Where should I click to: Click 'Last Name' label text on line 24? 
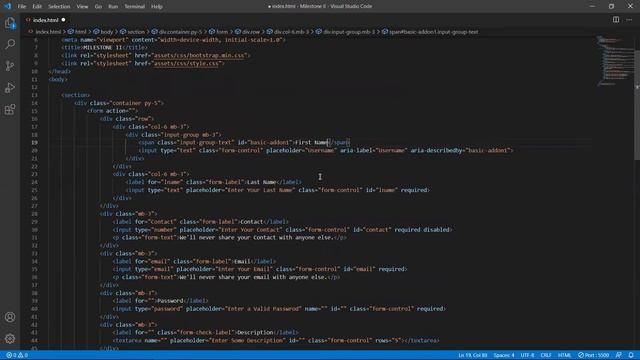(261, 182)
